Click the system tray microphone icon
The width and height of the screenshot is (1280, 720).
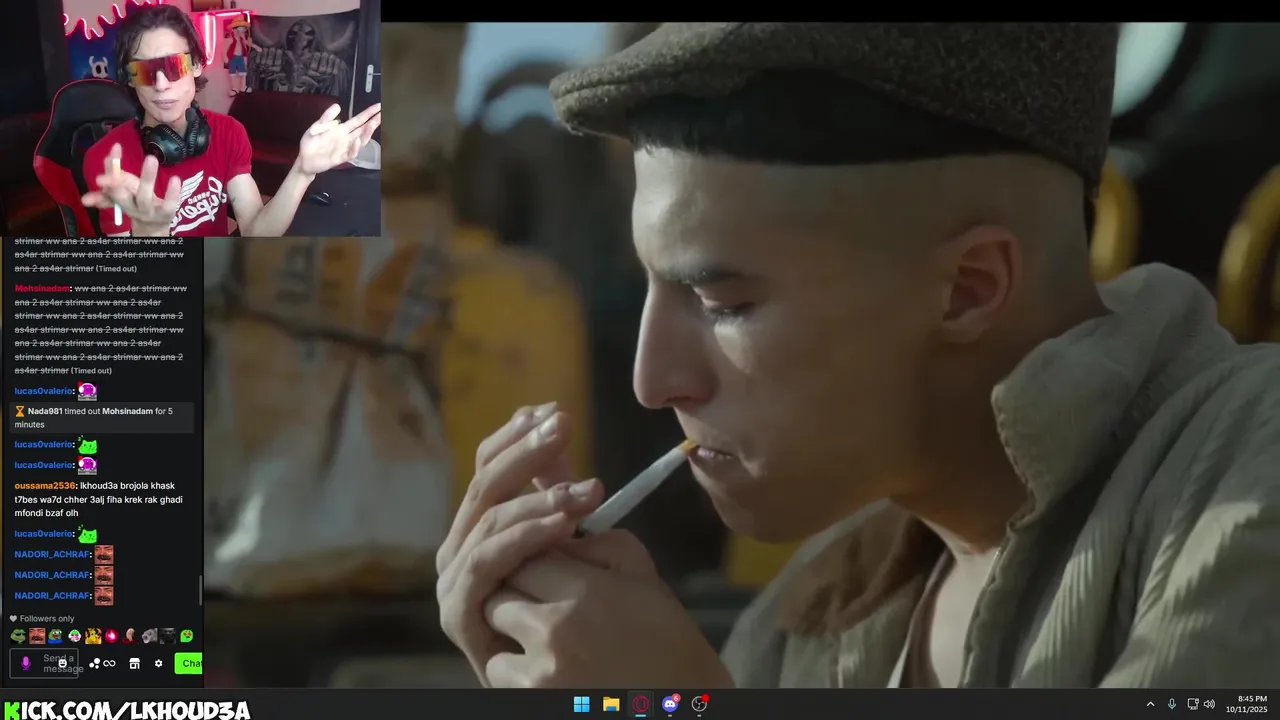point(1171,704)
